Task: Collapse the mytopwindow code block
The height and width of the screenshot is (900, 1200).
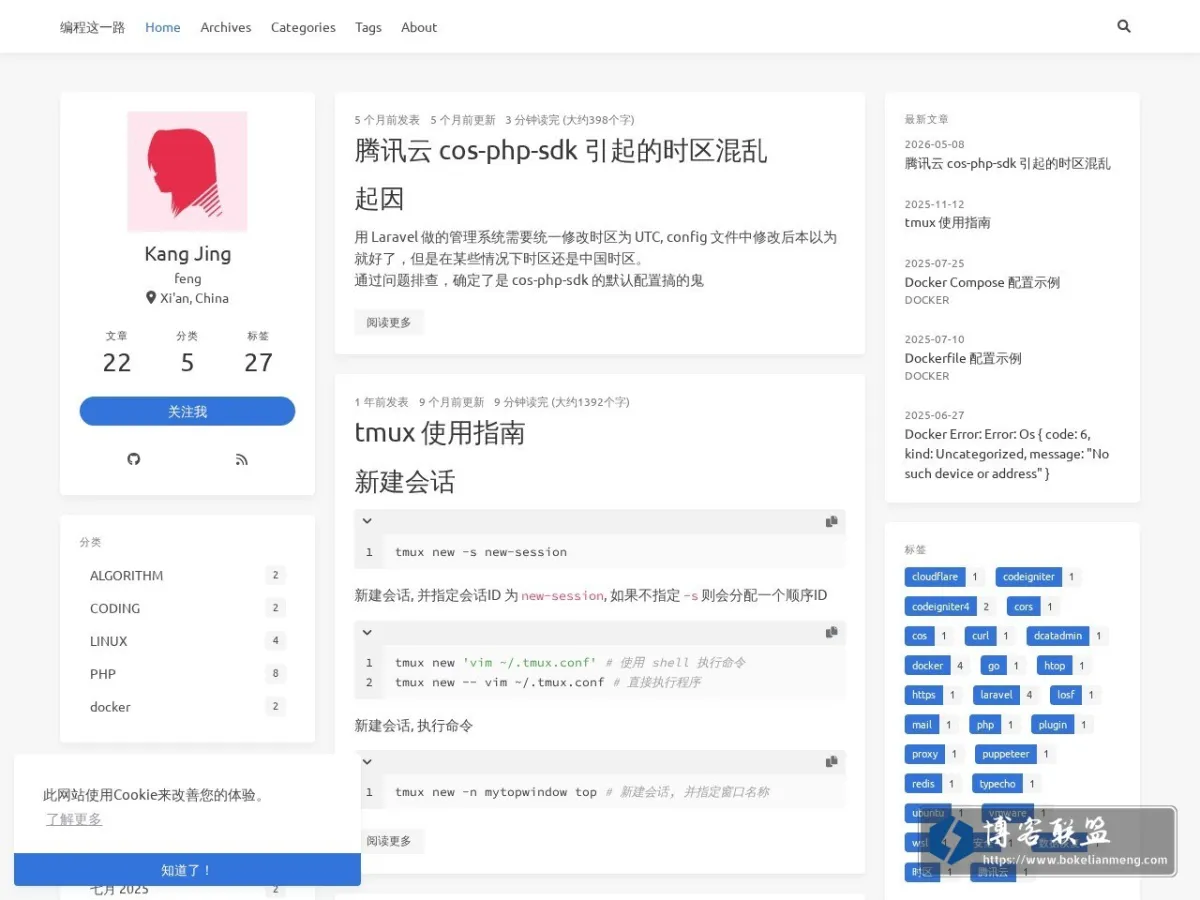Action: point(367,761)
